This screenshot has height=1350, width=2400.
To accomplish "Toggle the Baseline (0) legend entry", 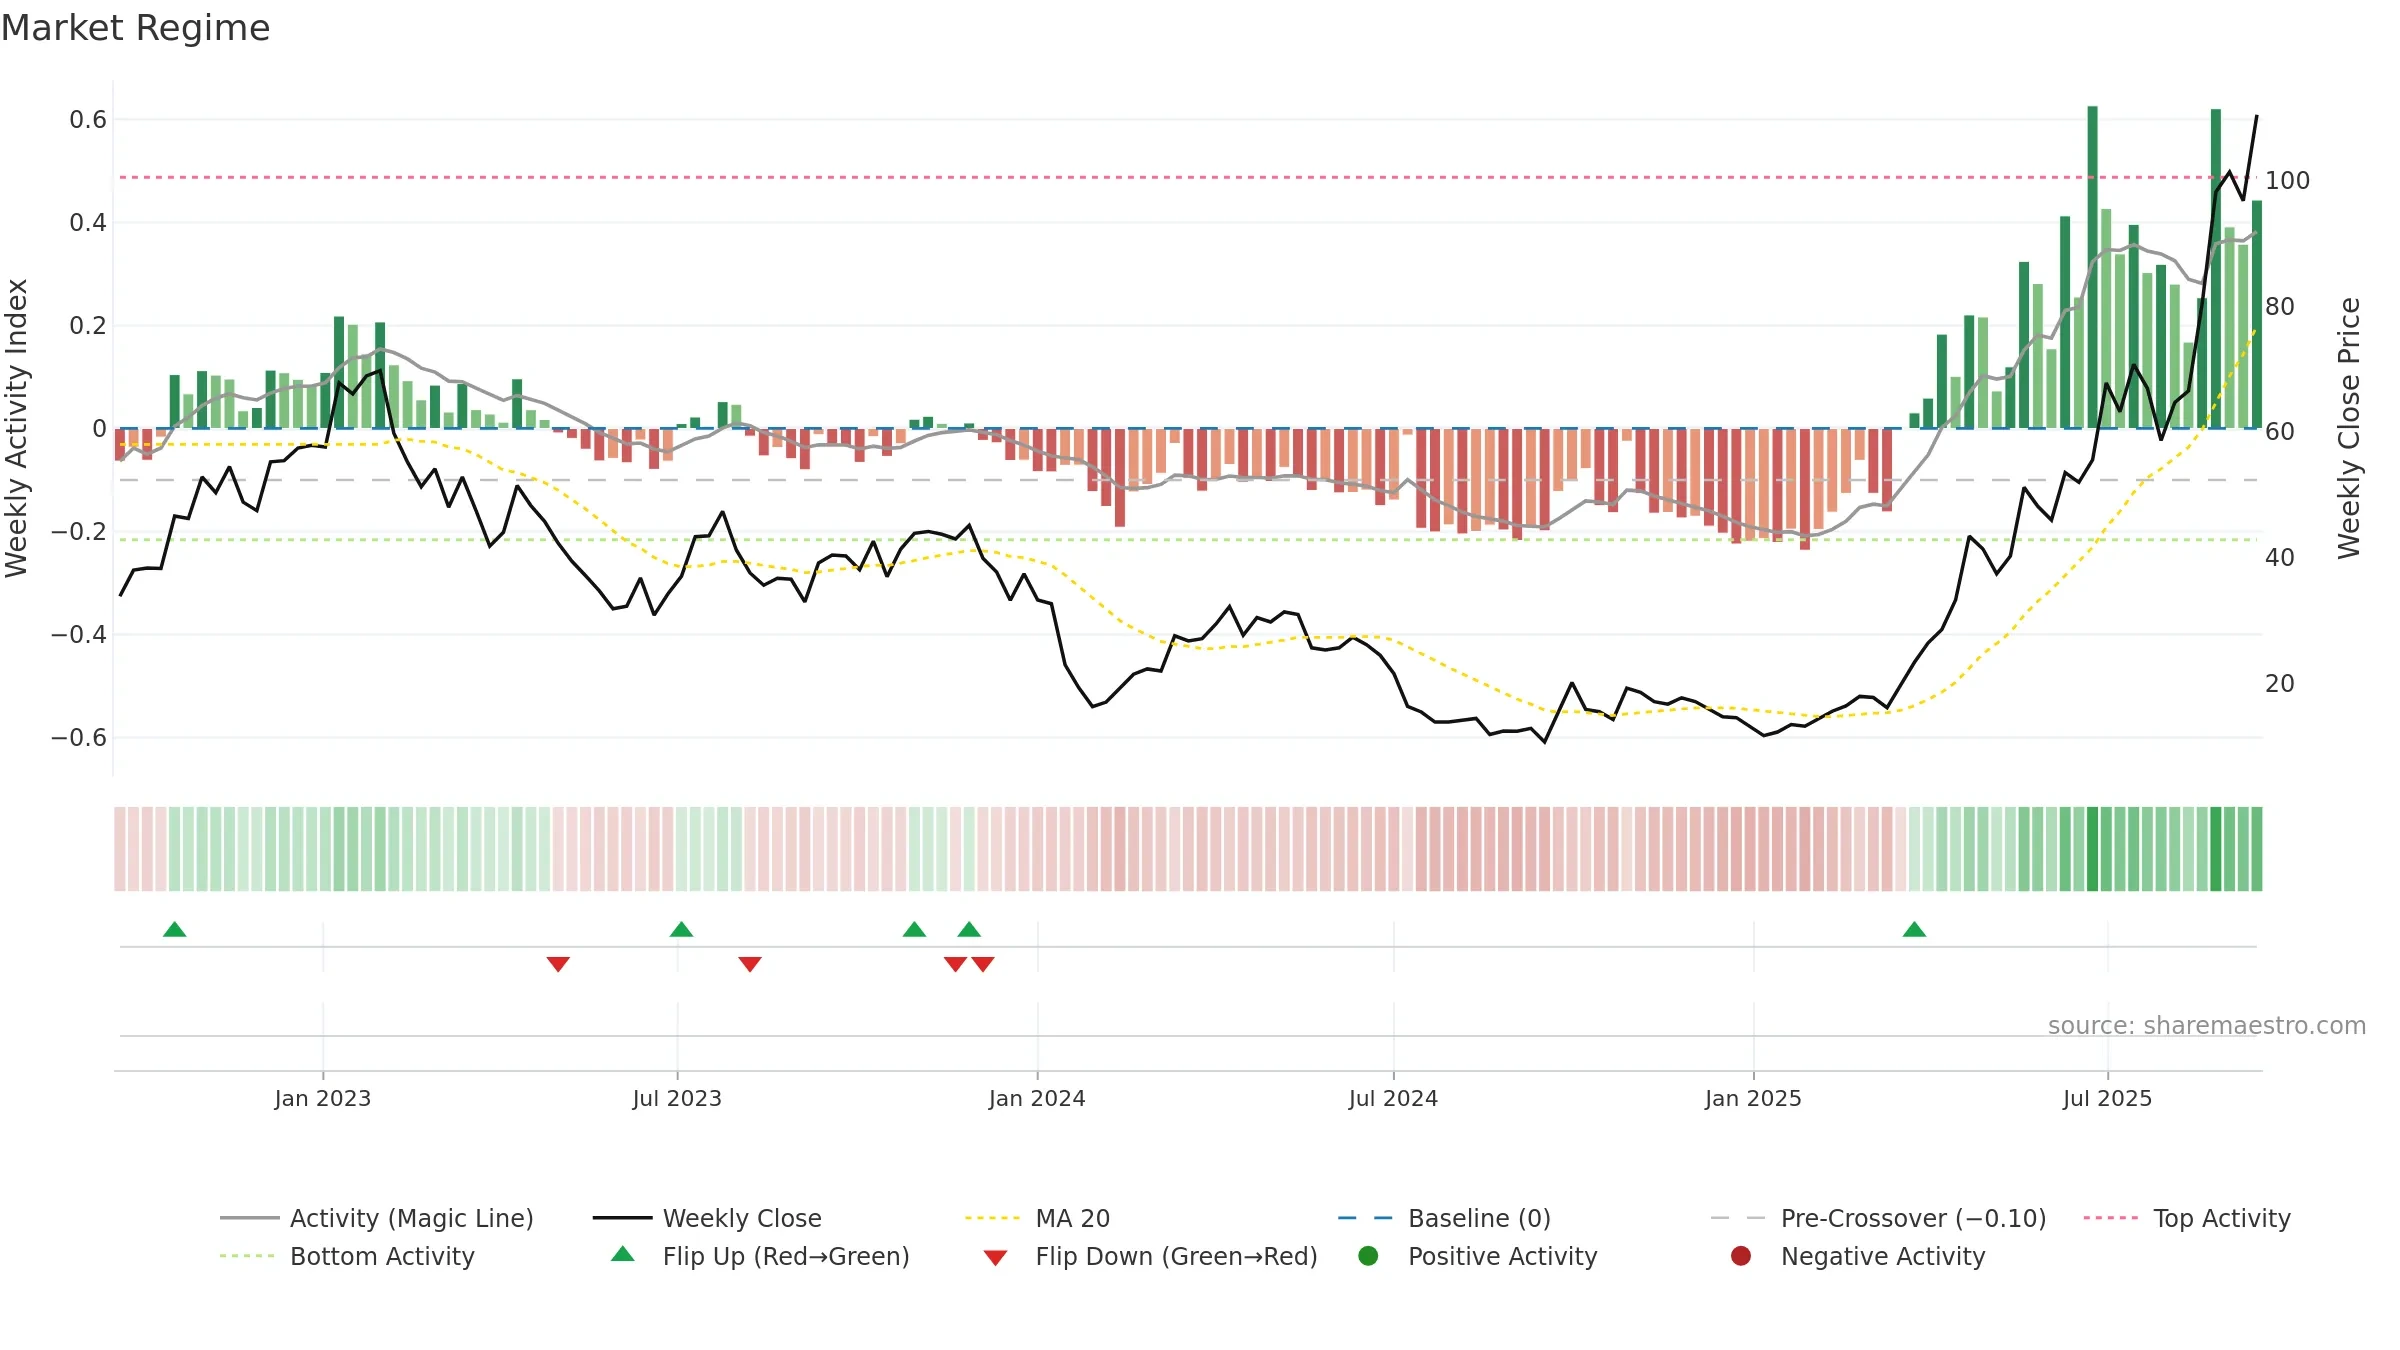I will [1444, 1218].
